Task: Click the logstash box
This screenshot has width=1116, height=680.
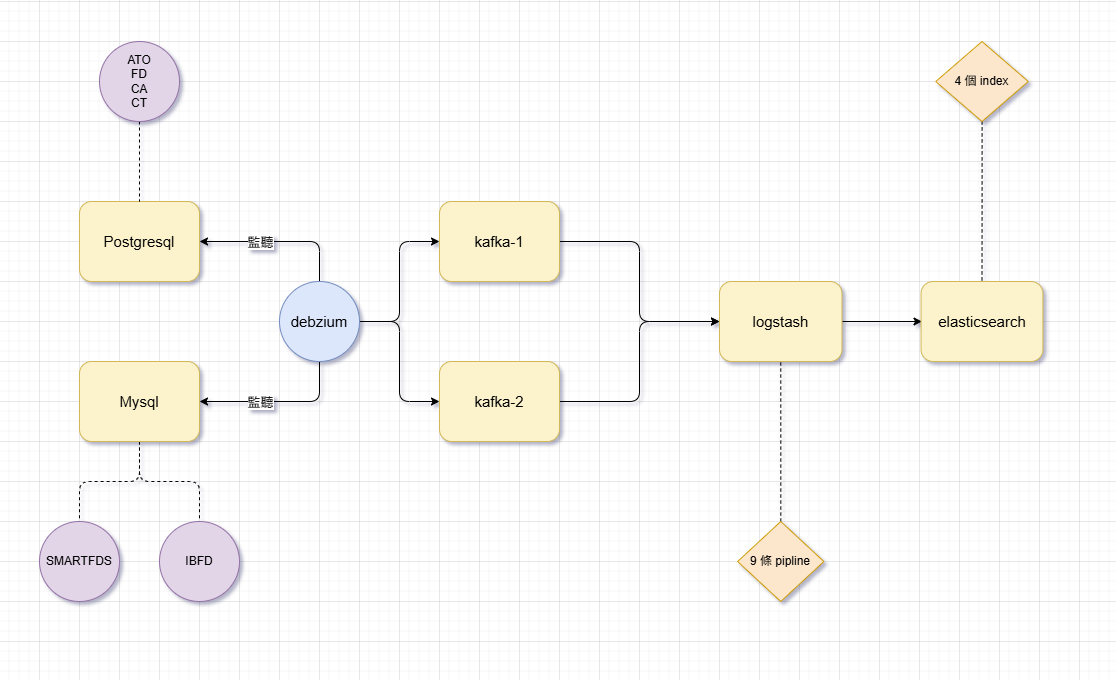Action: [x=780, y=322]
